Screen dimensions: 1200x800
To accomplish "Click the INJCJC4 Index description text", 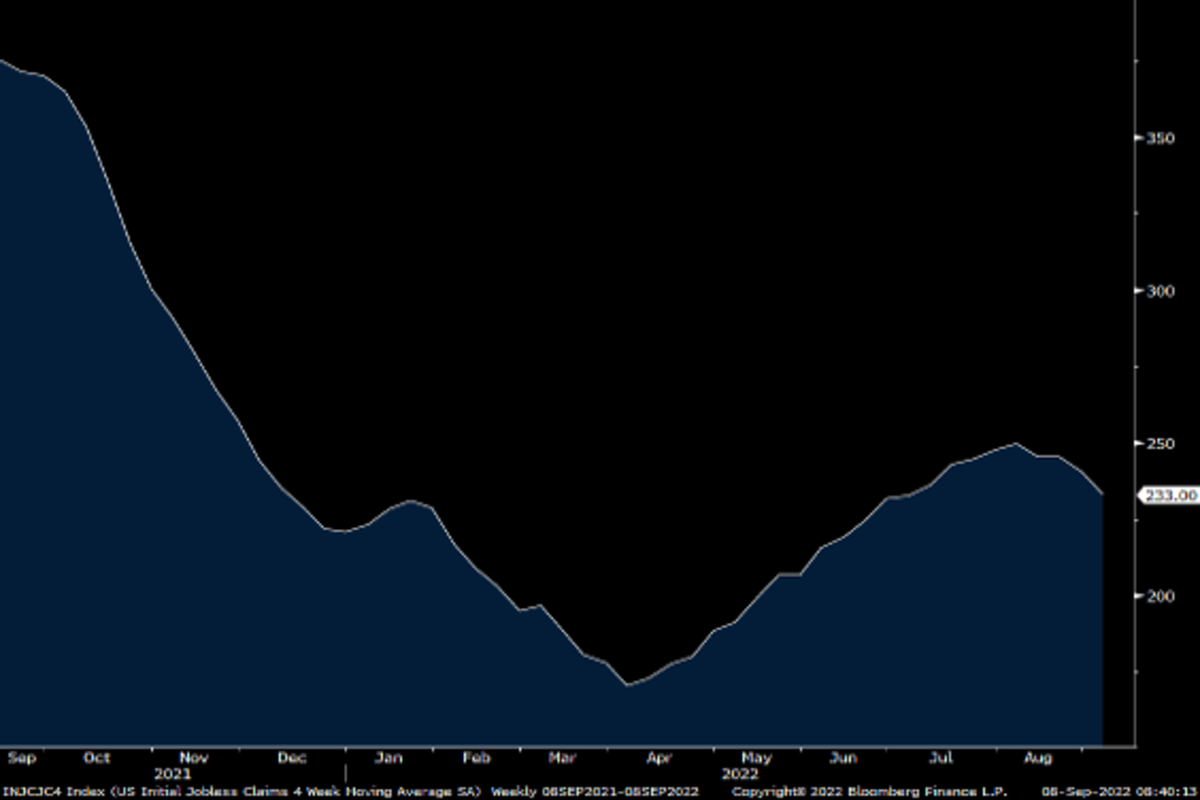I will point(241,791).
